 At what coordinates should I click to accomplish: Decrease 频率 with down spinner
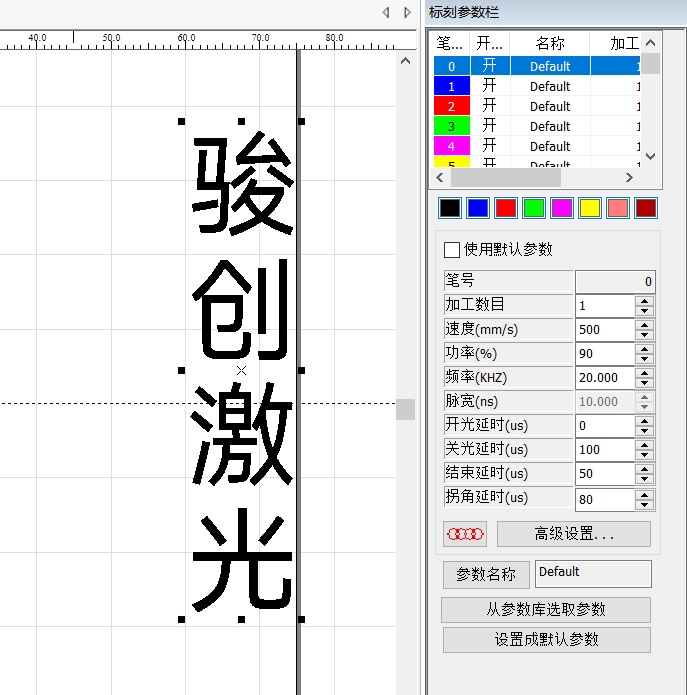[x=644, y=383]
